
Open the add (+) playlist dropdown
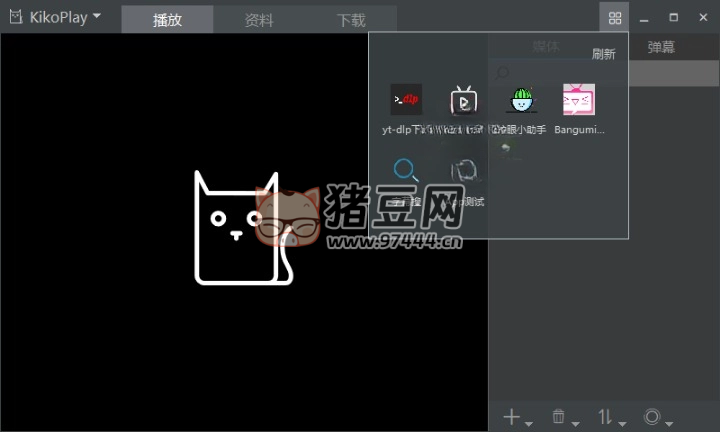pos(516,417)
